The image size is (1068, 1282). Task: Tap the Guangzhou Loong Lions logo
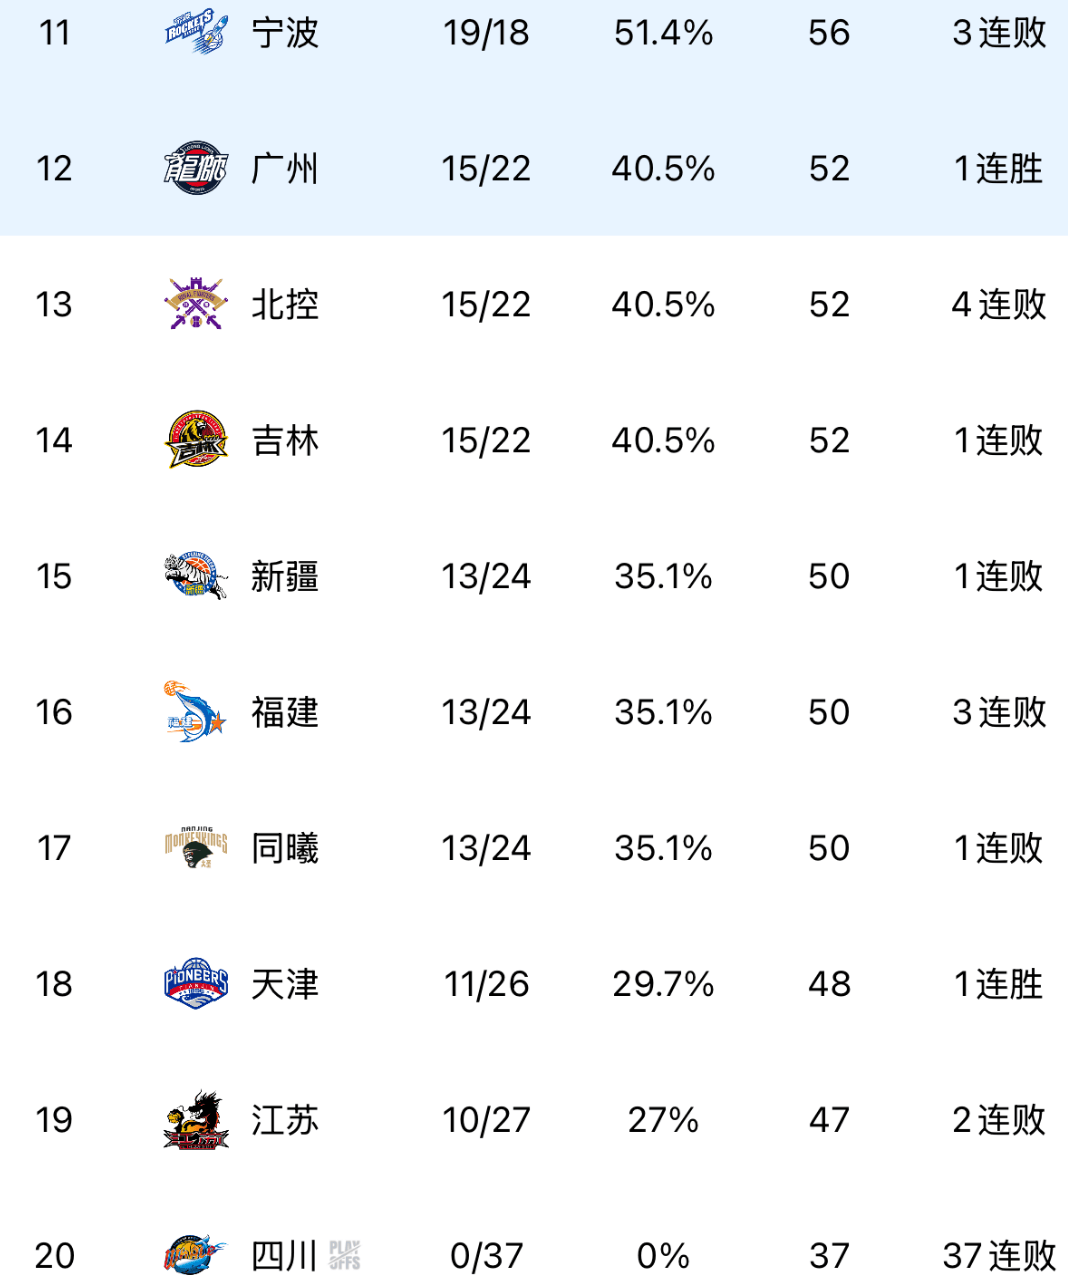(x=195, y=168)
